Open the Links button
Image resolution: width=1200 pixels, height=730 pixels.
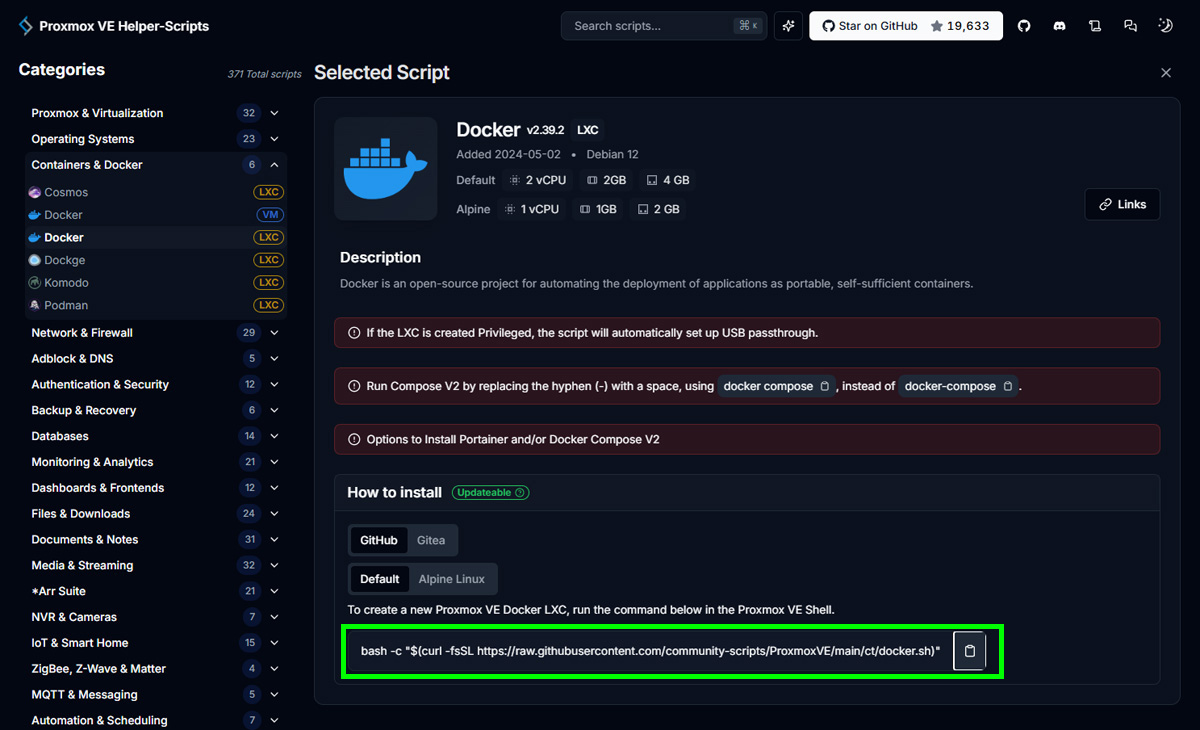tap(1122, 204)
